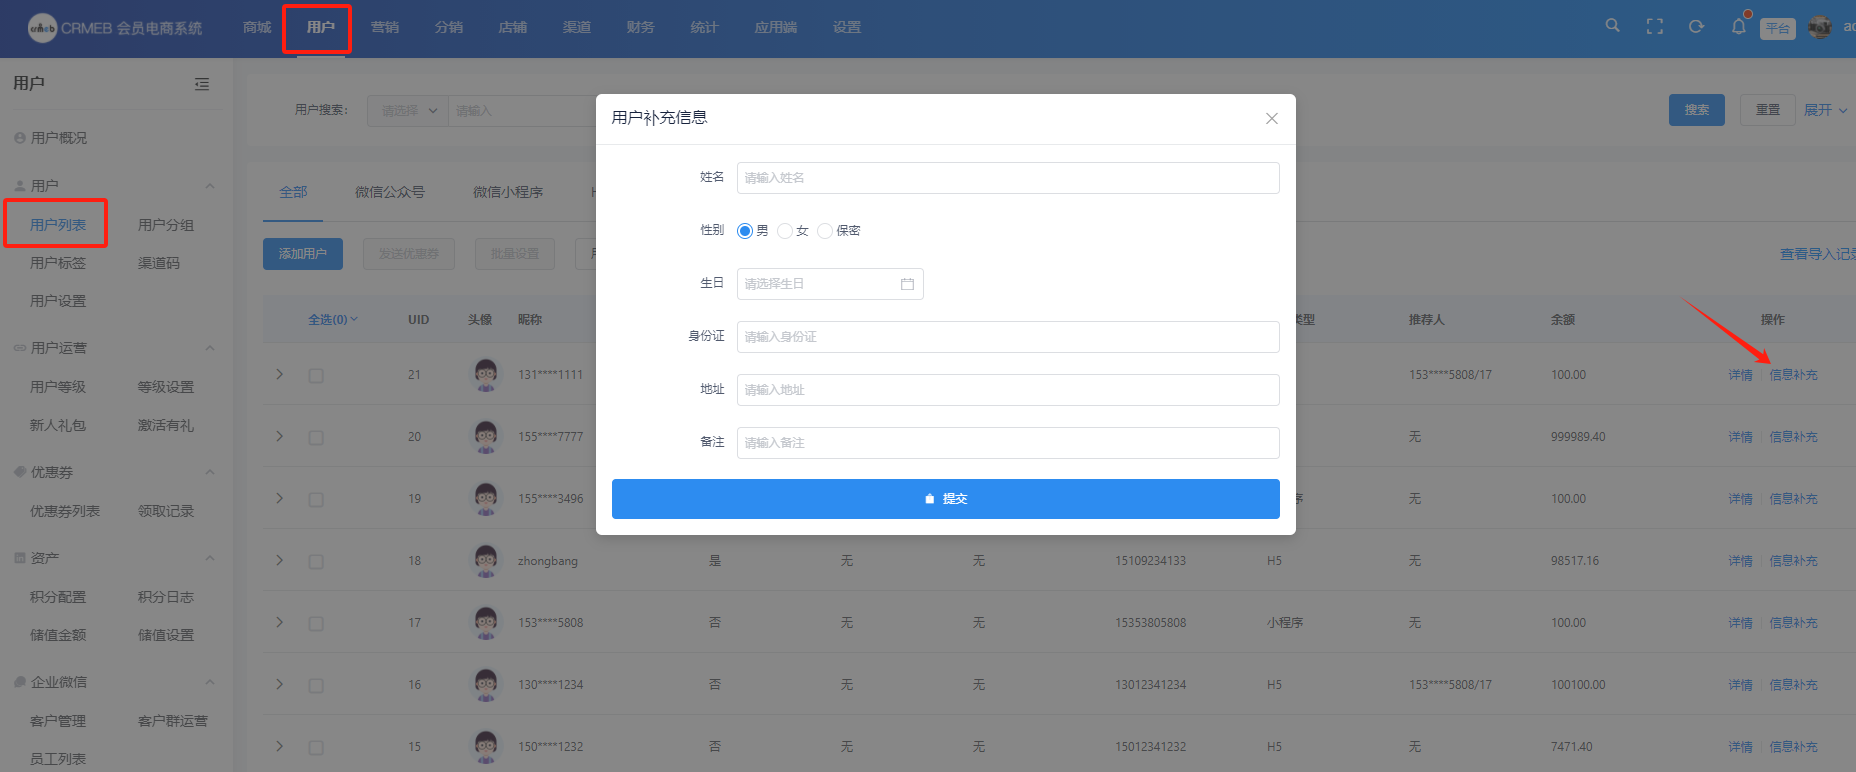The image size is (1856, 772).
Task: Collapse the 用户运营 sidebar section
Action: 210,348
